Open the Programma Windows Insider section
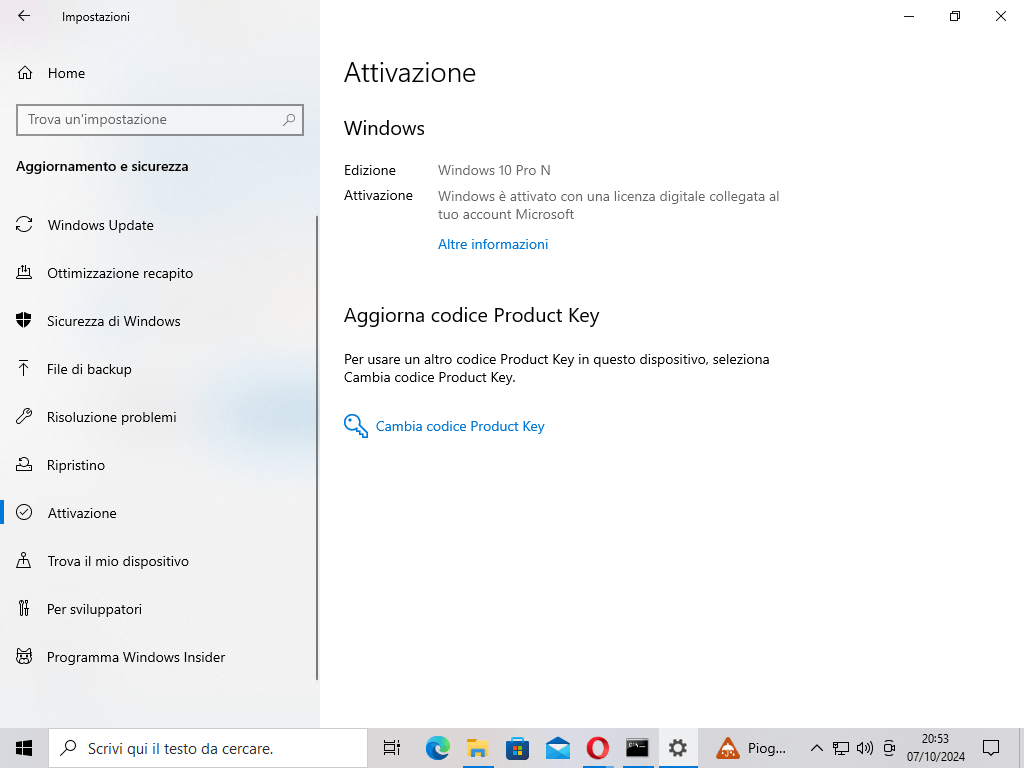 pos(138,657)
